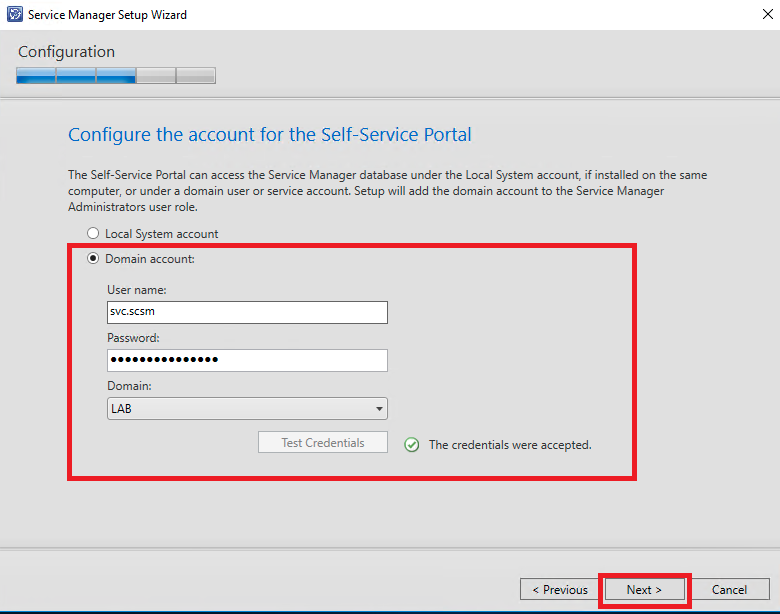Click the Self-Service Portal account heading

[x=270, y=135]
